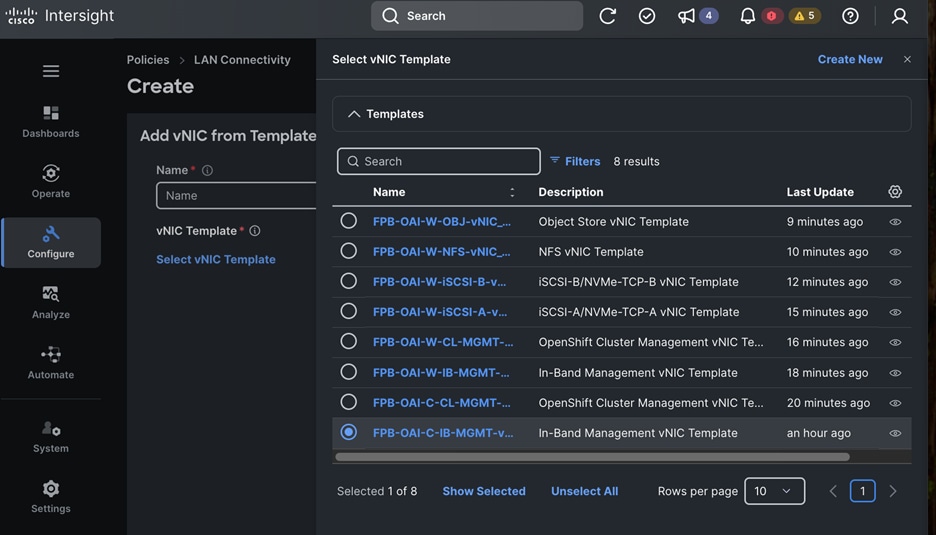Open Analyze in the sidebar
936x535 pixels.
pyautogui.click(x=51, y=303)
